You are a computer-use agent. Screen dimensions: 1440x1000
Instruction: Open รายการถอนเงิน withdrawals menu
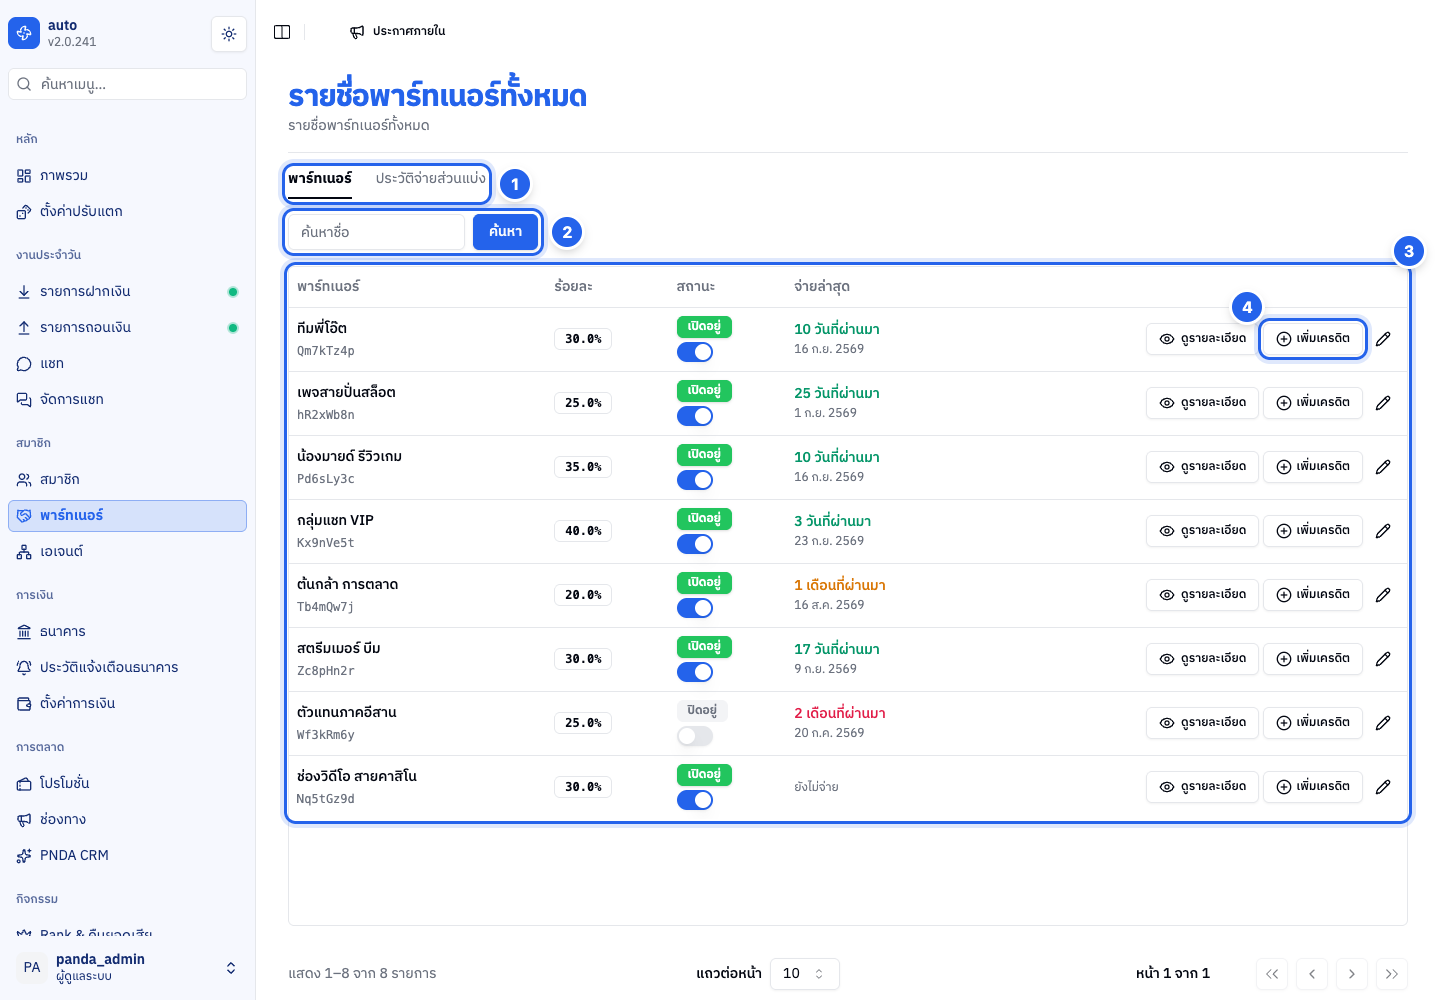click(x=127, y=328)
